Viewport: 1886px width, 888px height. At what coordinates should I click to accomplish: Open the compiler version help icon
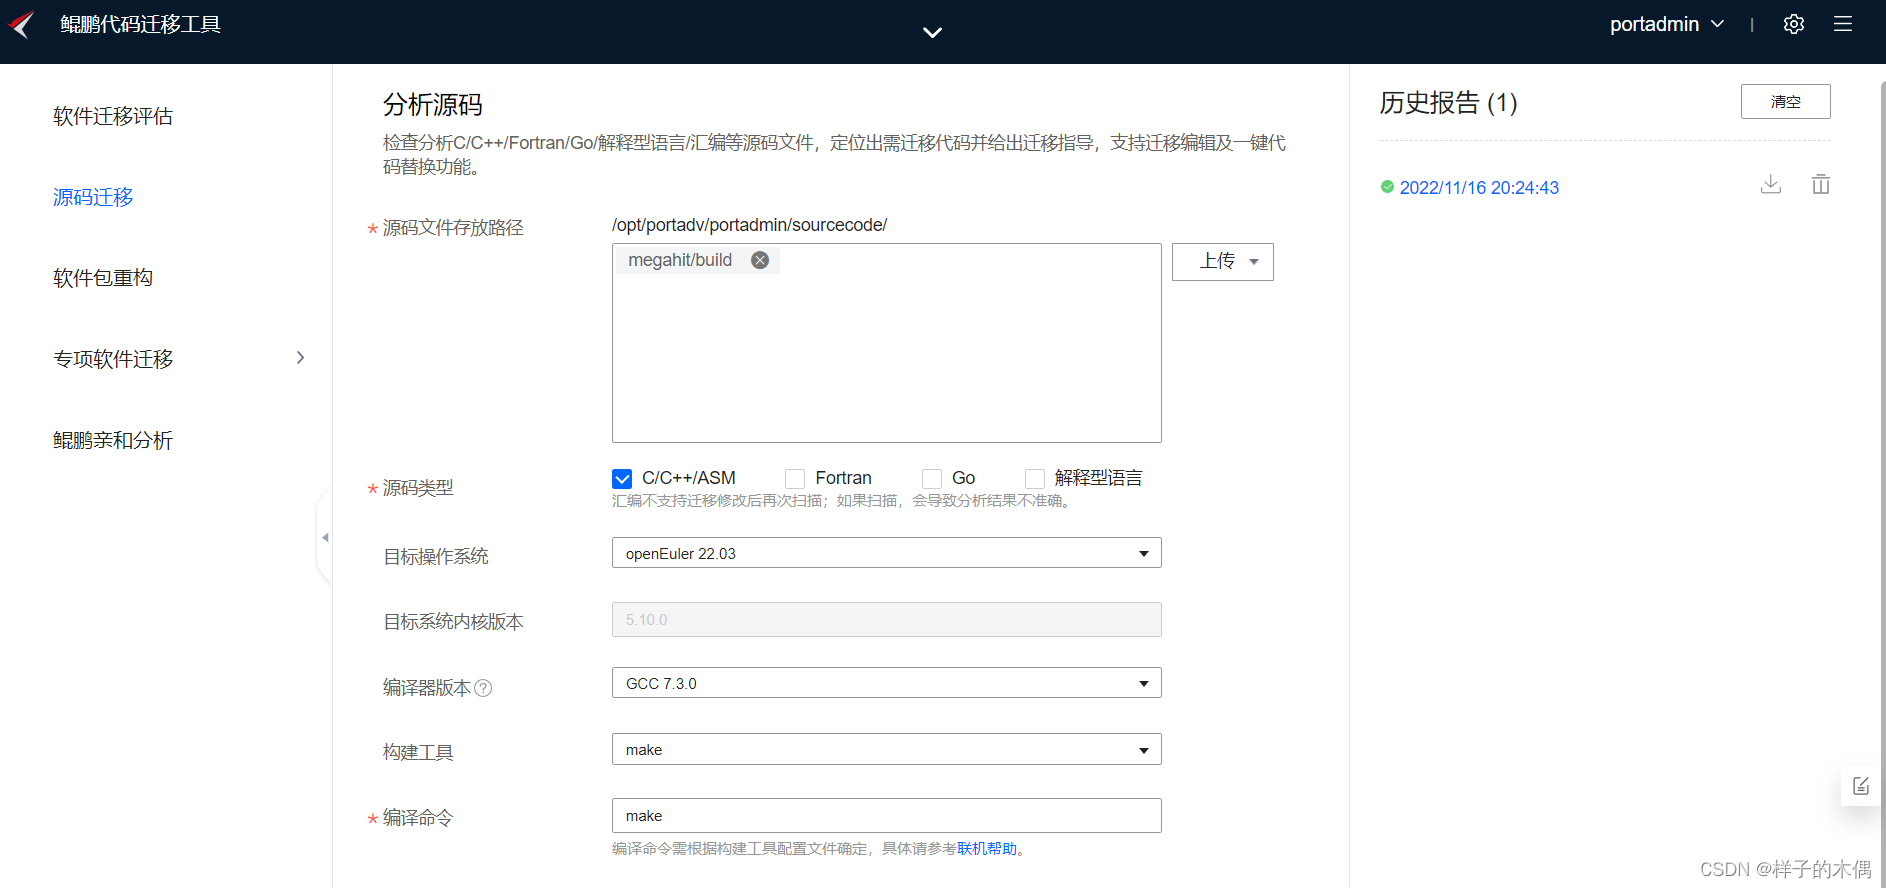[x=483, y=688]
